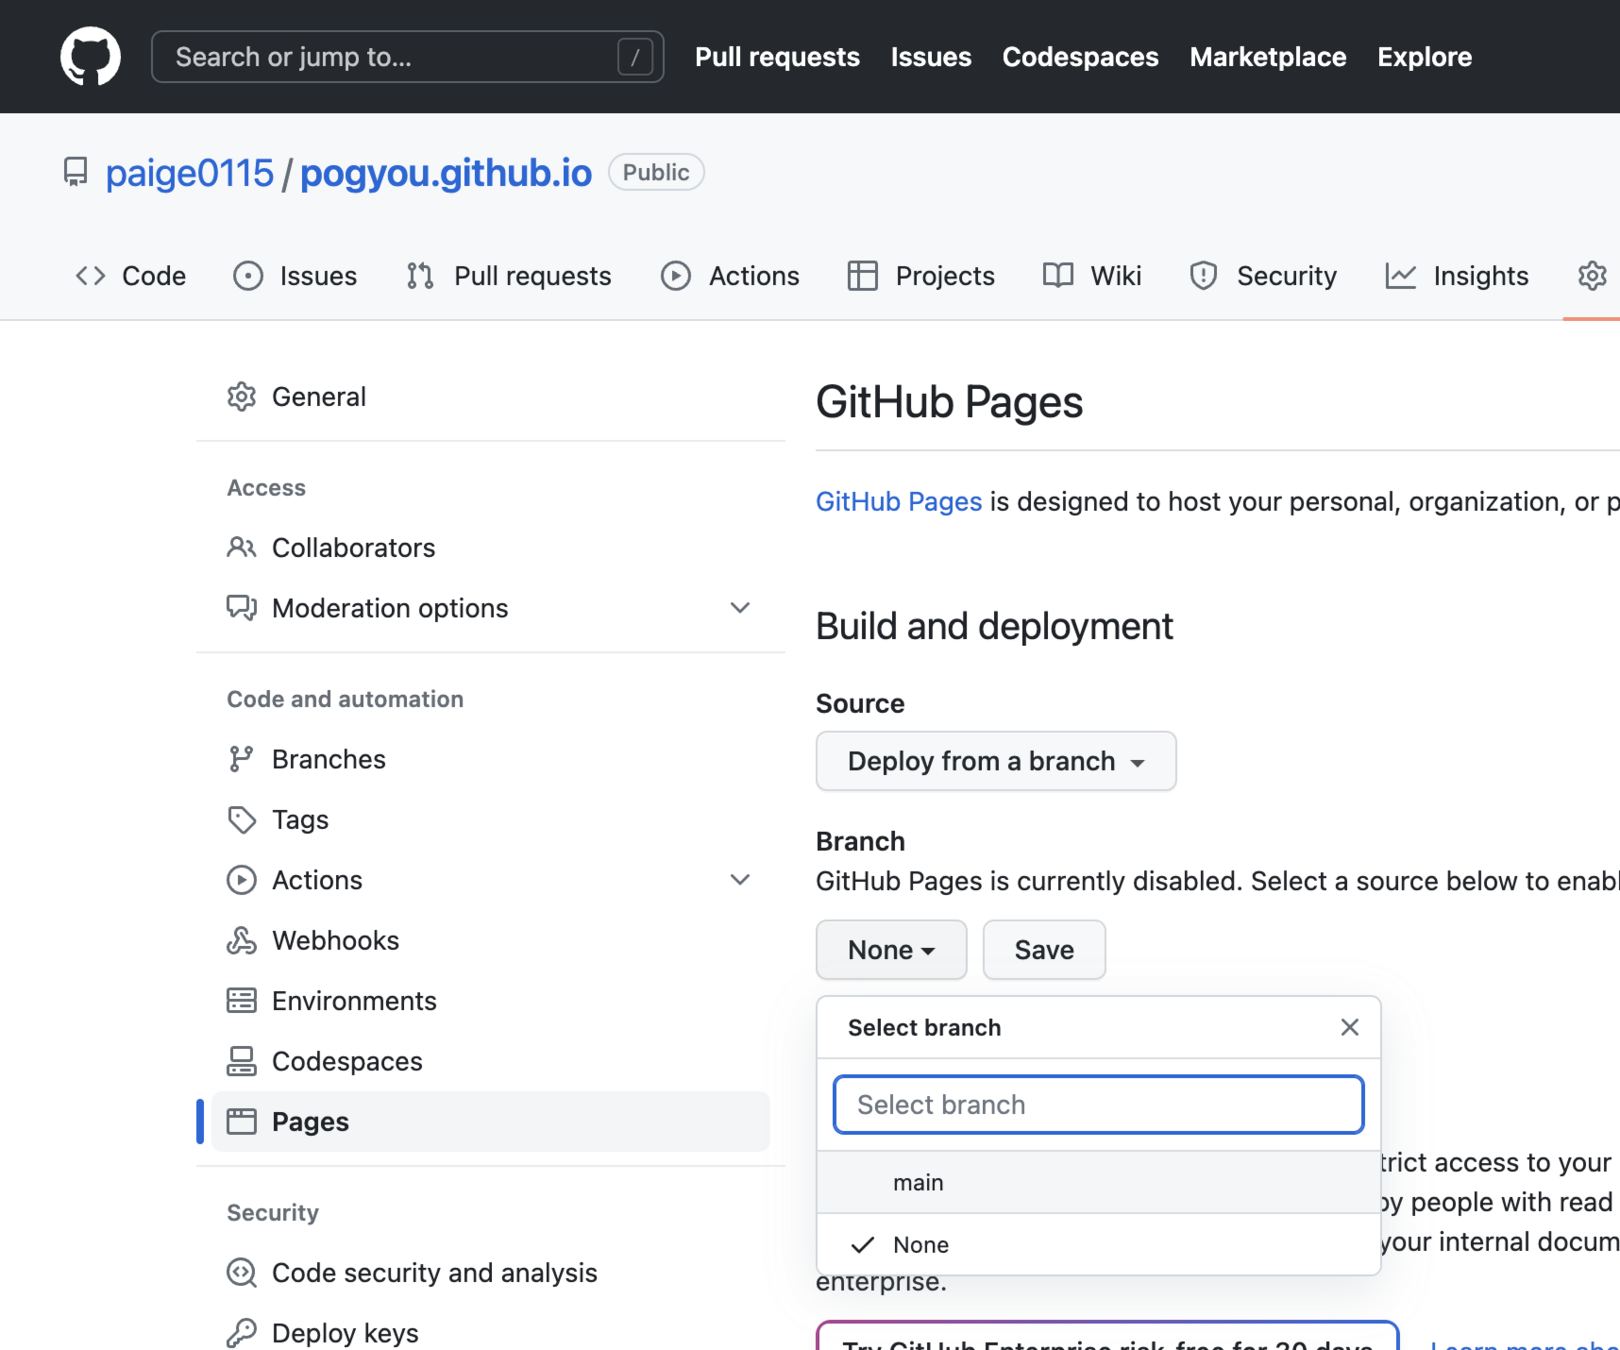
Task: Open Issues in top navigation
Action: click(931, 57)
